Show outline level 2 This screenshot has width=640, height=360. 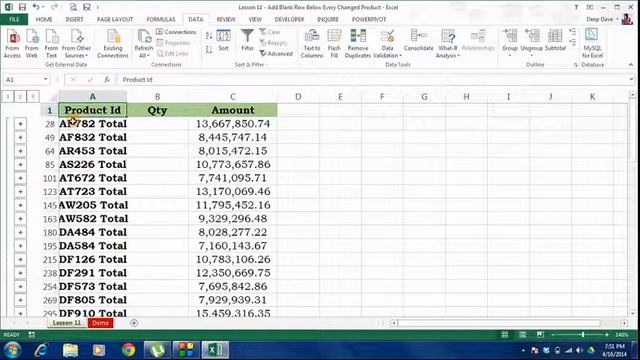[20, 96]
